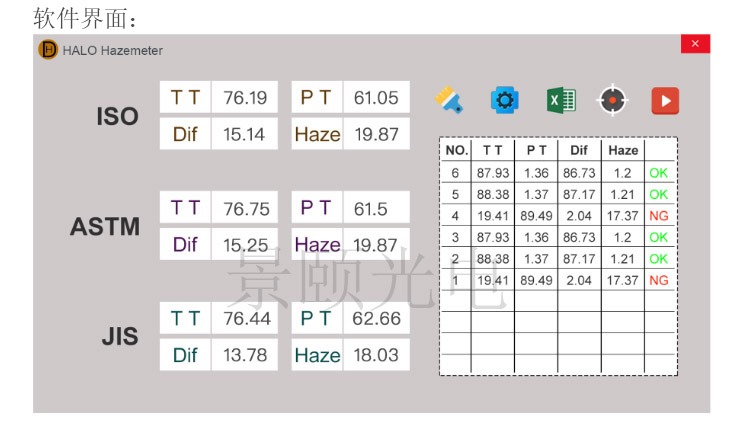Viewport: 750px width, 436px height.
Task: Open the blue gear settings icon
Action: pyautogui.click(x=505, y=100)
